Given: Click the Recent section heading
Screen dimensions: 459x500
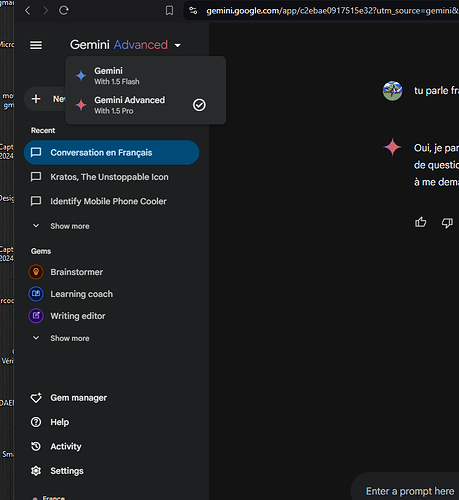Looking at the screenshot, I should point(43,130).
